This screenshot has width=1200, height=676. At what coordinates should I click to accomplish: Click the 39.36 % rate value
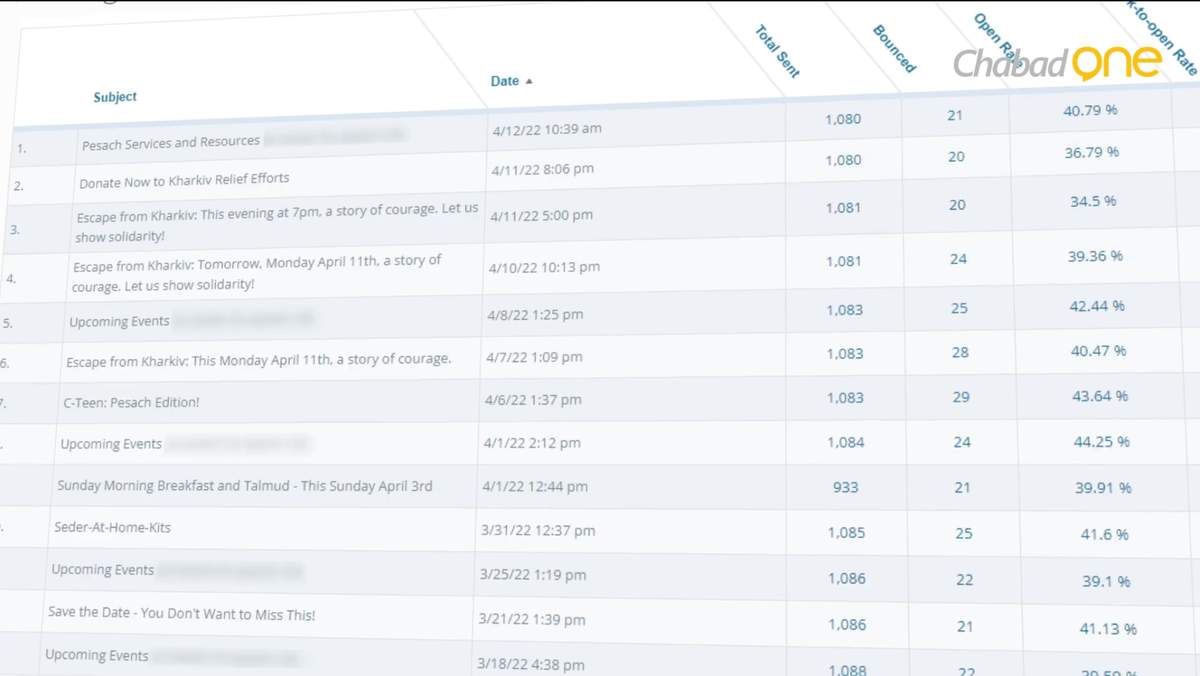click(x=1095, y=256)
